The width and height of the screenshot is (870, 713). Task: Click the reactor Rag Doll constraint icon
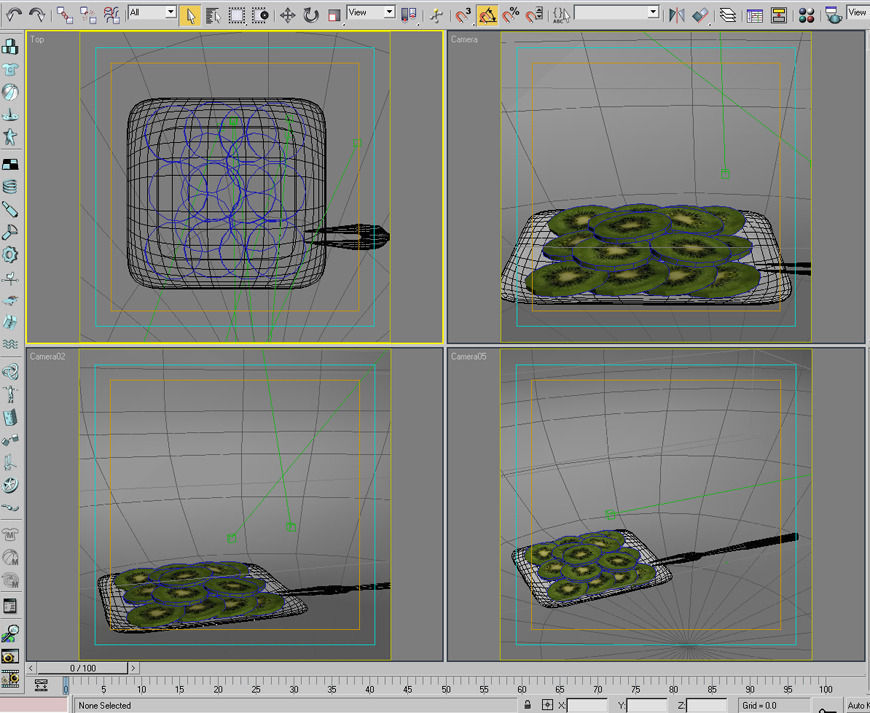click(x=10, y=394)
